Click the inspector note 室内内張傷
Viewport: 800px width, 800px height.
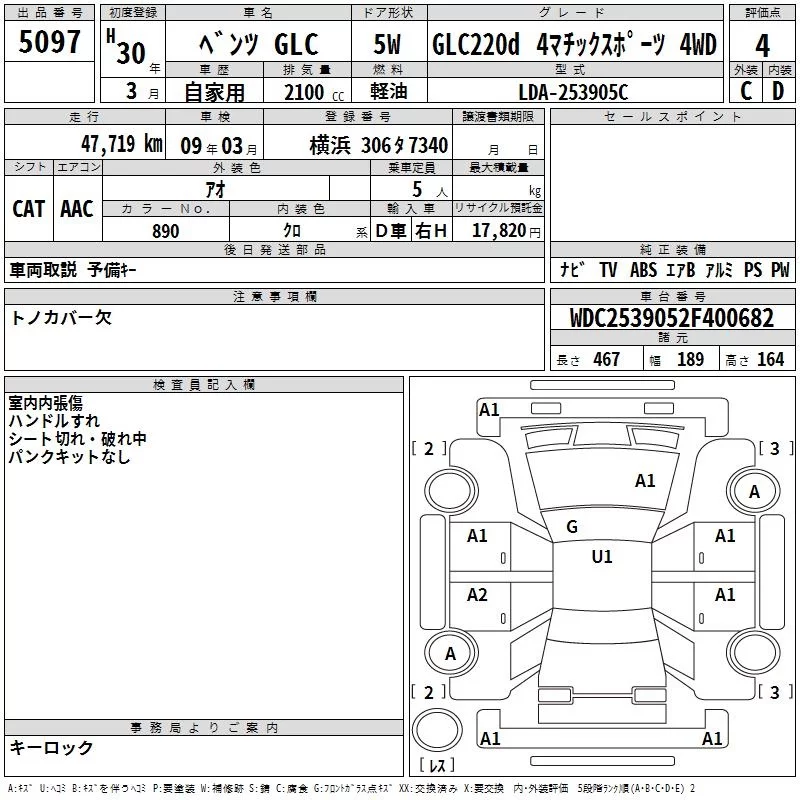45,403
